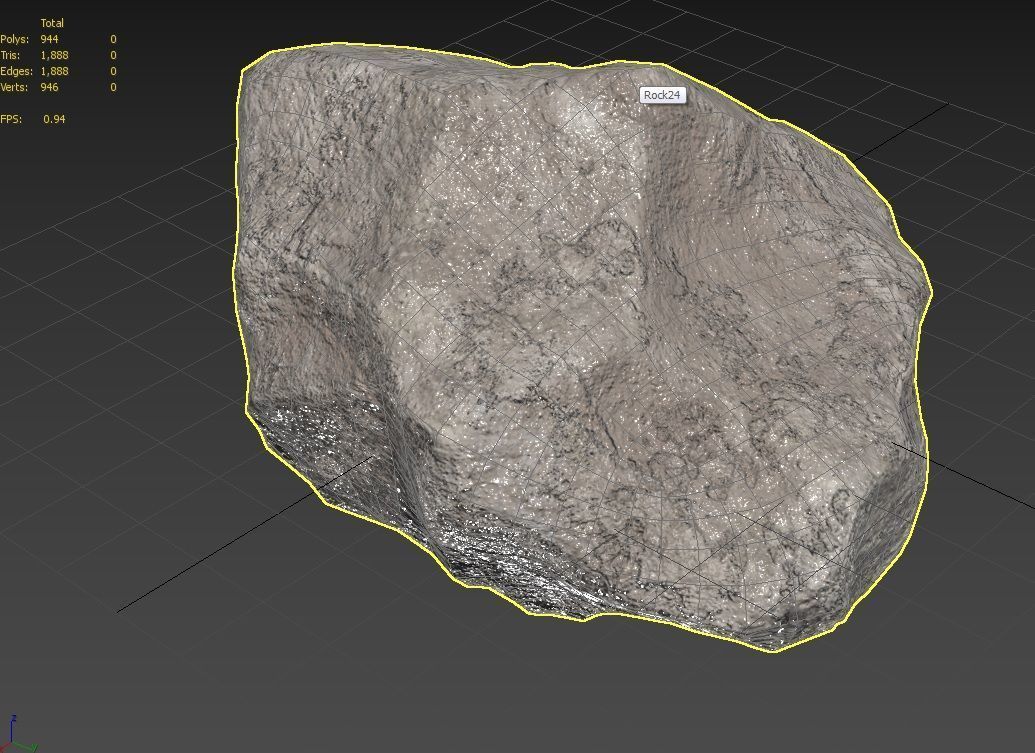Click the Polys count value 944
The height and width of the screenshot is (753, 1035).
[50, 39]
